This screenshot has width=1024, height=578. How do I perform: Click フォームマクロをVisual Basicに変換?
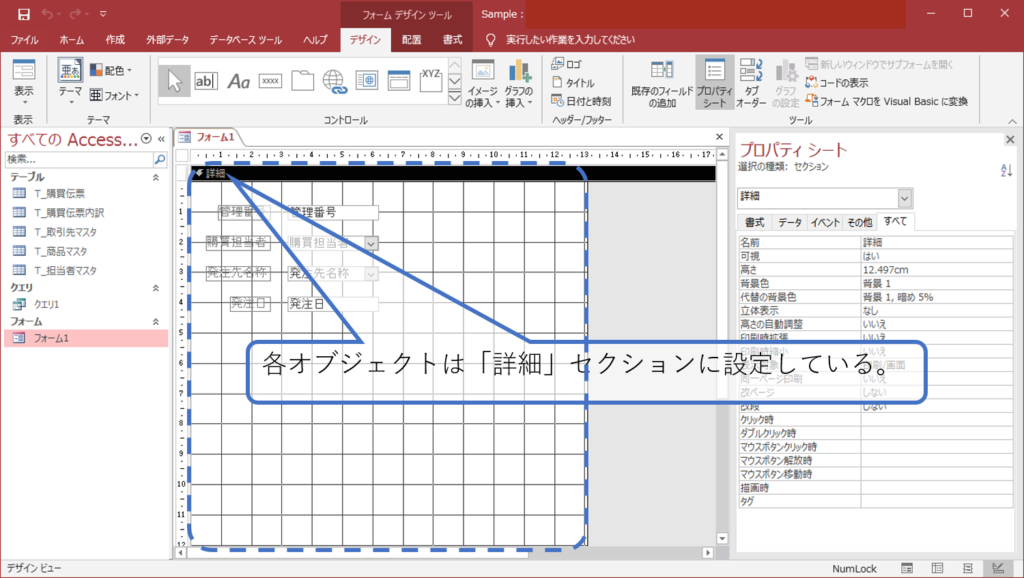[x=886, y=101]
